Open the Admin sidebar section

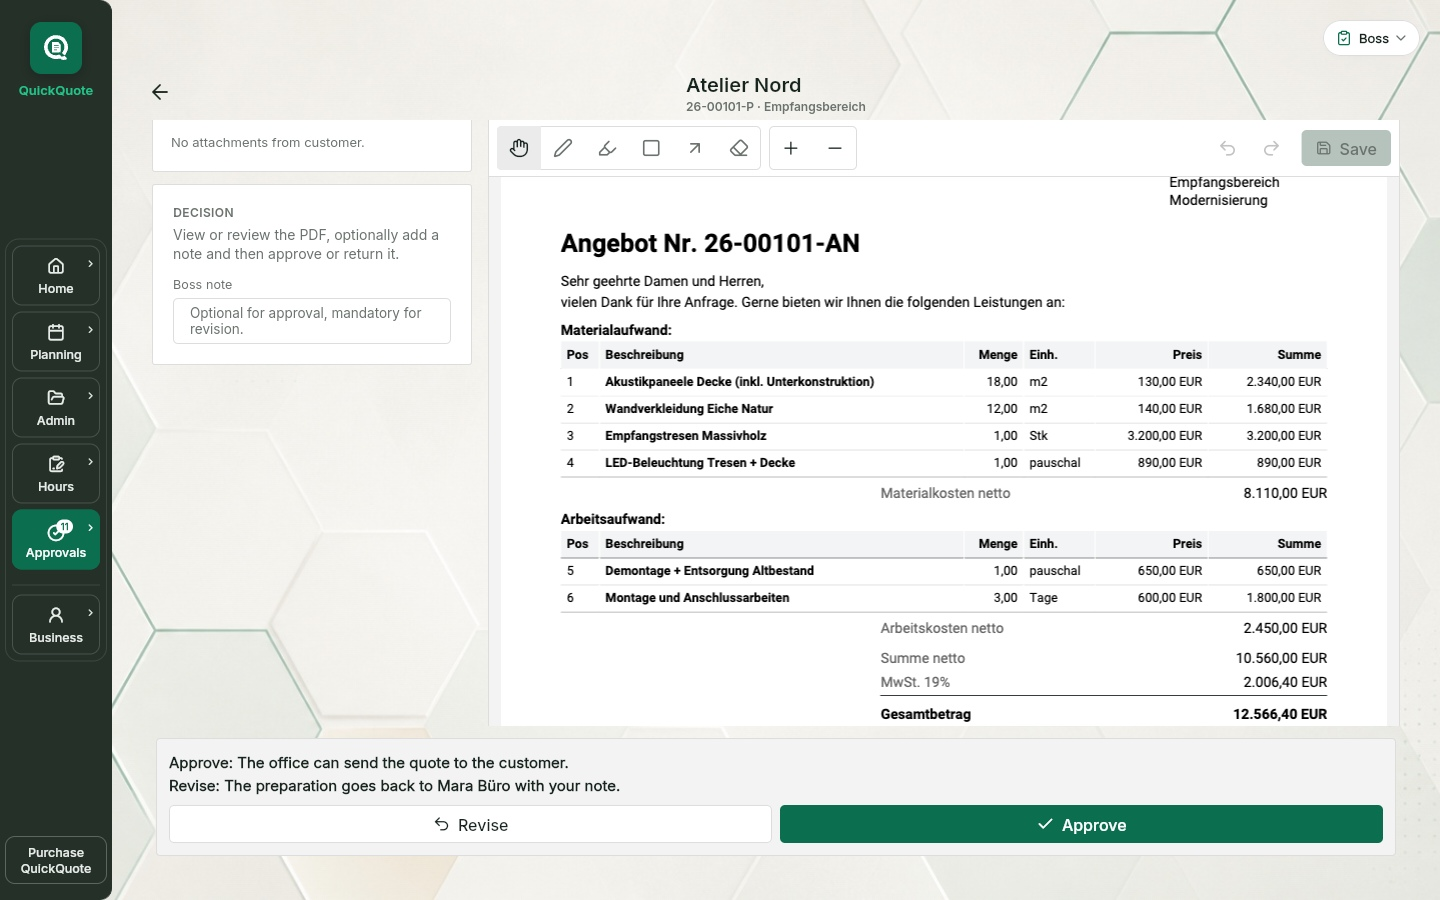tap(56, 408)
